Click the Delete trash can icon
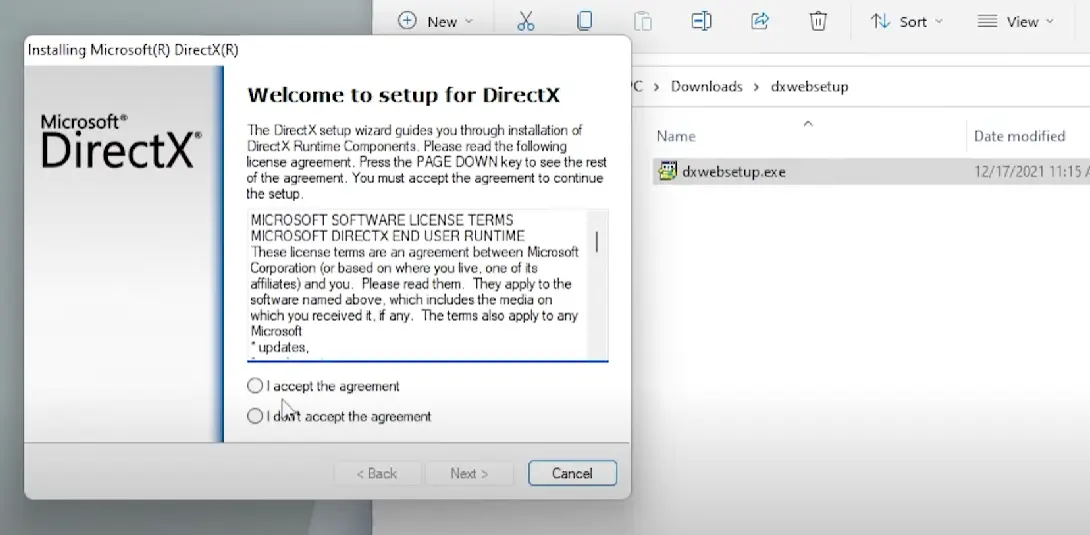Image resolution: width=1090 pixels, height=535 pixels. [818, 21]
